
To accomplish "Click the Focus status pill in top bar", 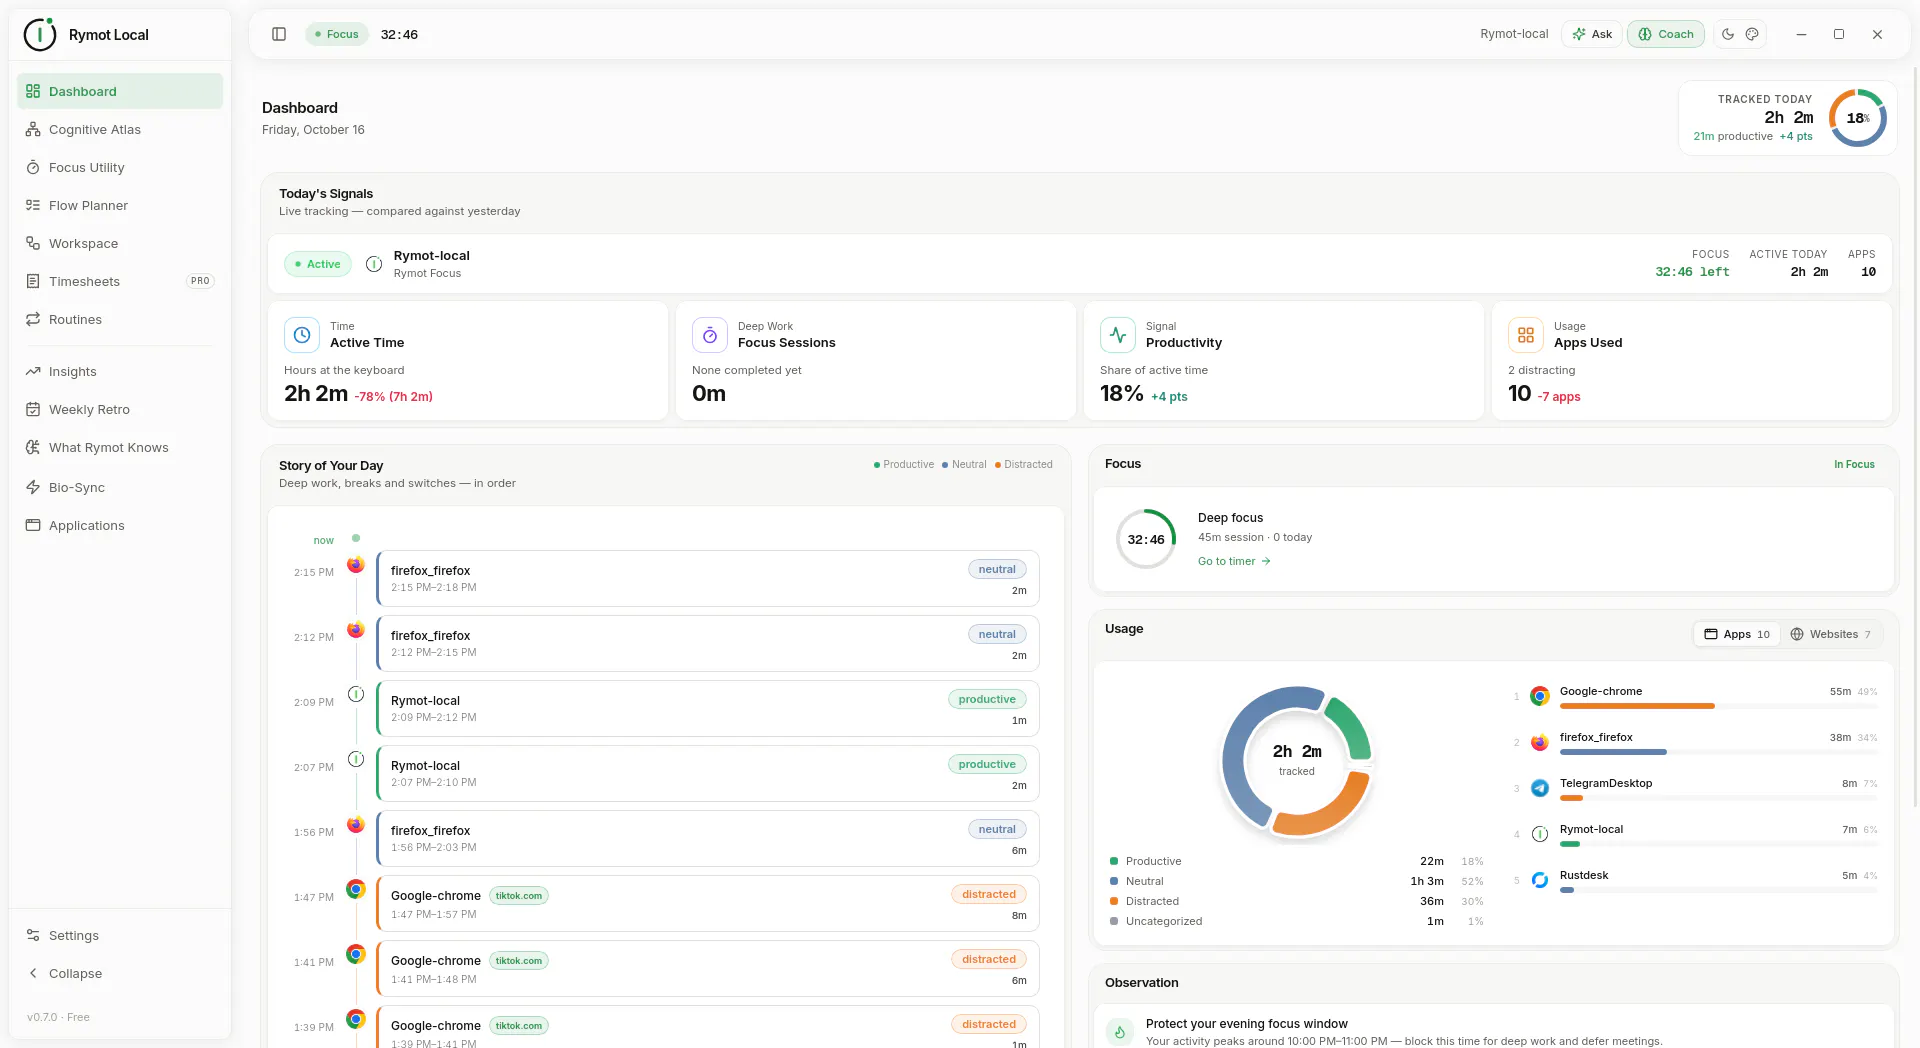I will tap(337, 34).
